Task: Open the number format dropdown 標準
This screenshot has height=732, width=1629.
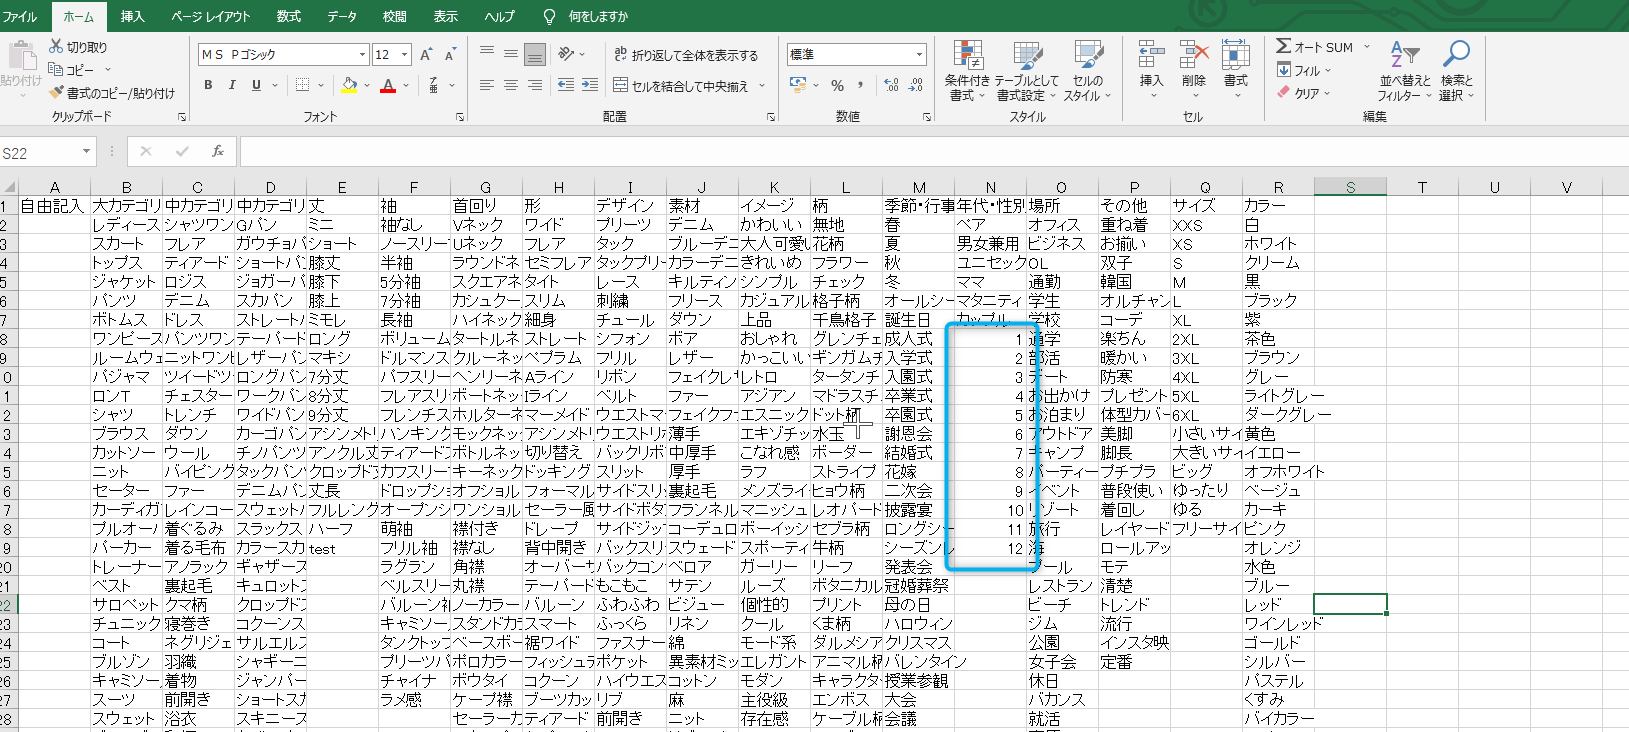Action: (919, 54)
